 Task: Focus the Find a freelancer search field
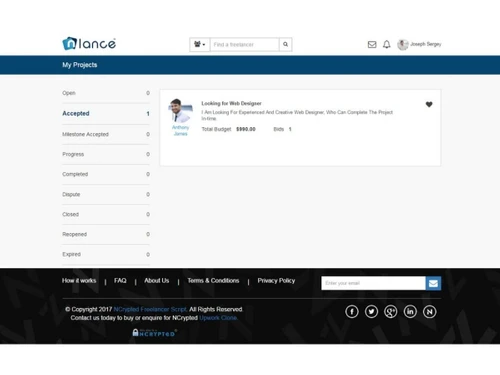tap(244, 44)
